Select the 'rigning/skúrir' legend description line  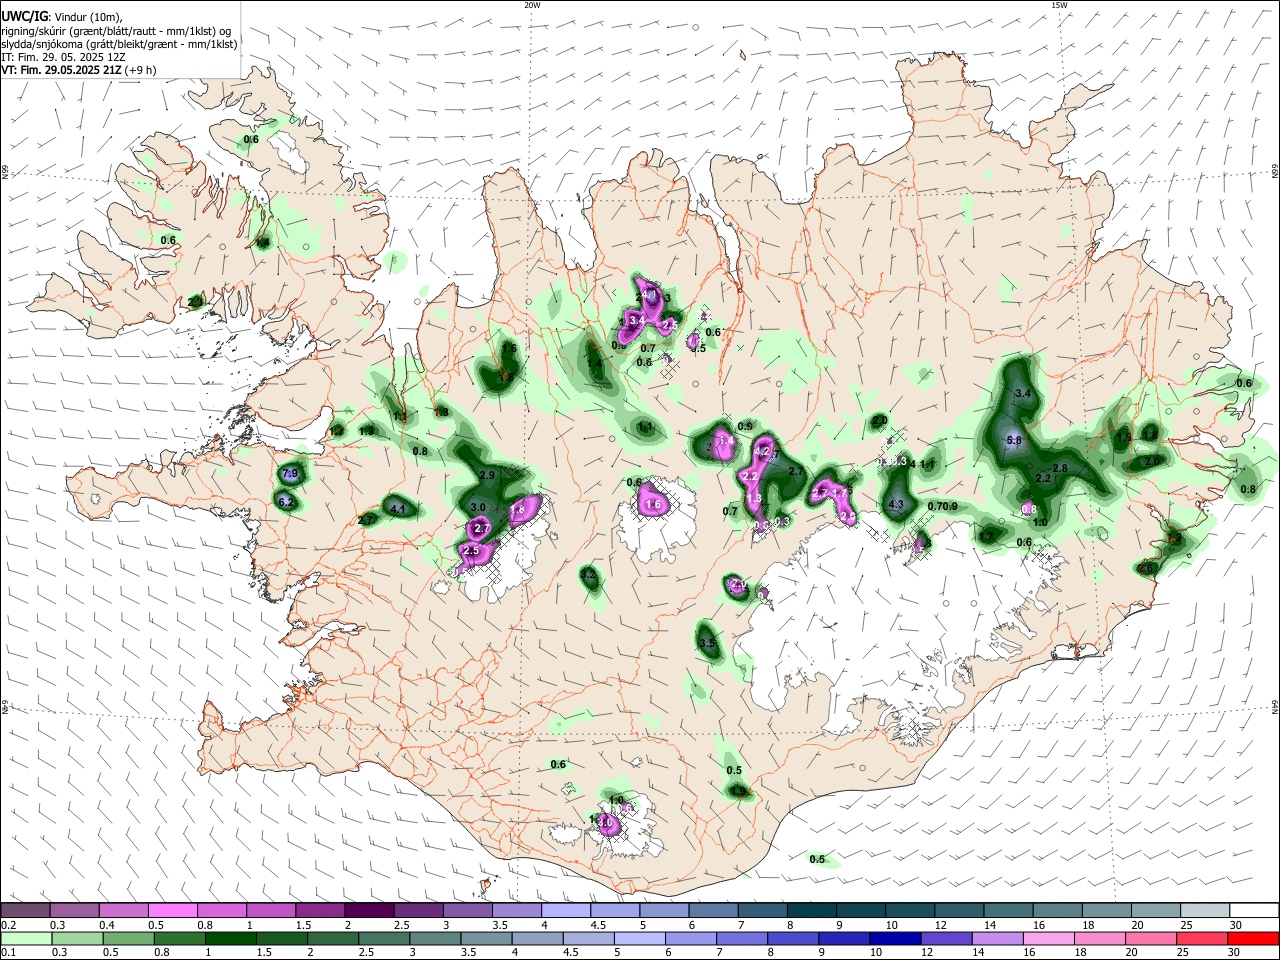[116, 31]
